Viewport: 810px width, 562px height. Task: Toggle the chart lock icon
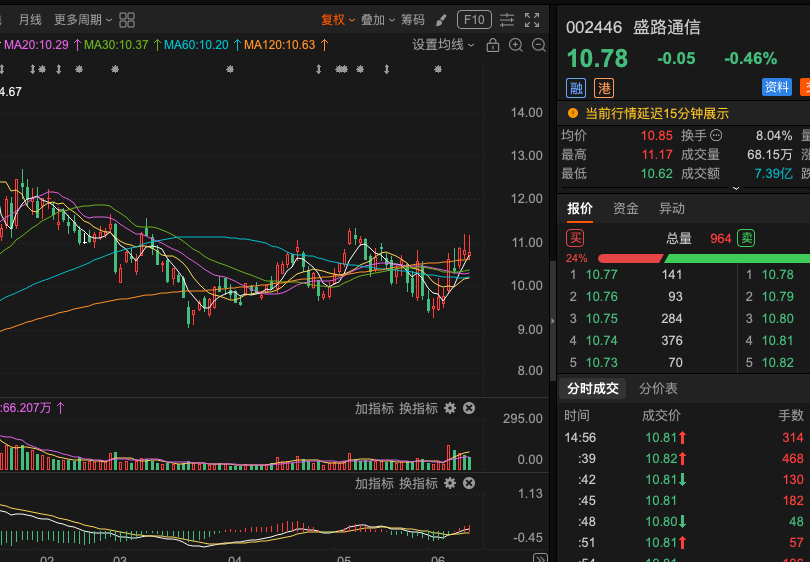click(x=493, y=45)
